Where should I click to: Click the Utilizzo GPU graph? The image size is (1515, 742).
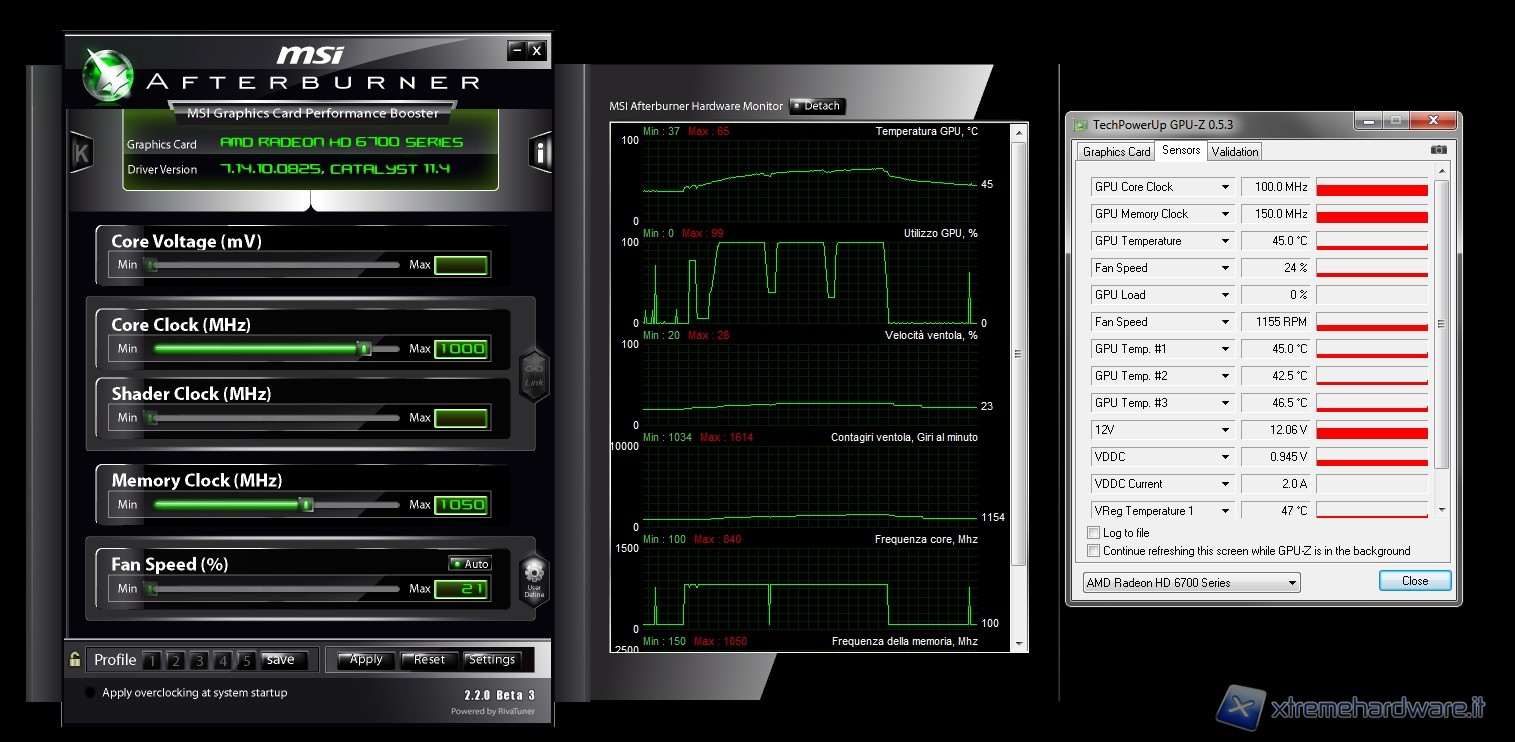tap(810, 282)
